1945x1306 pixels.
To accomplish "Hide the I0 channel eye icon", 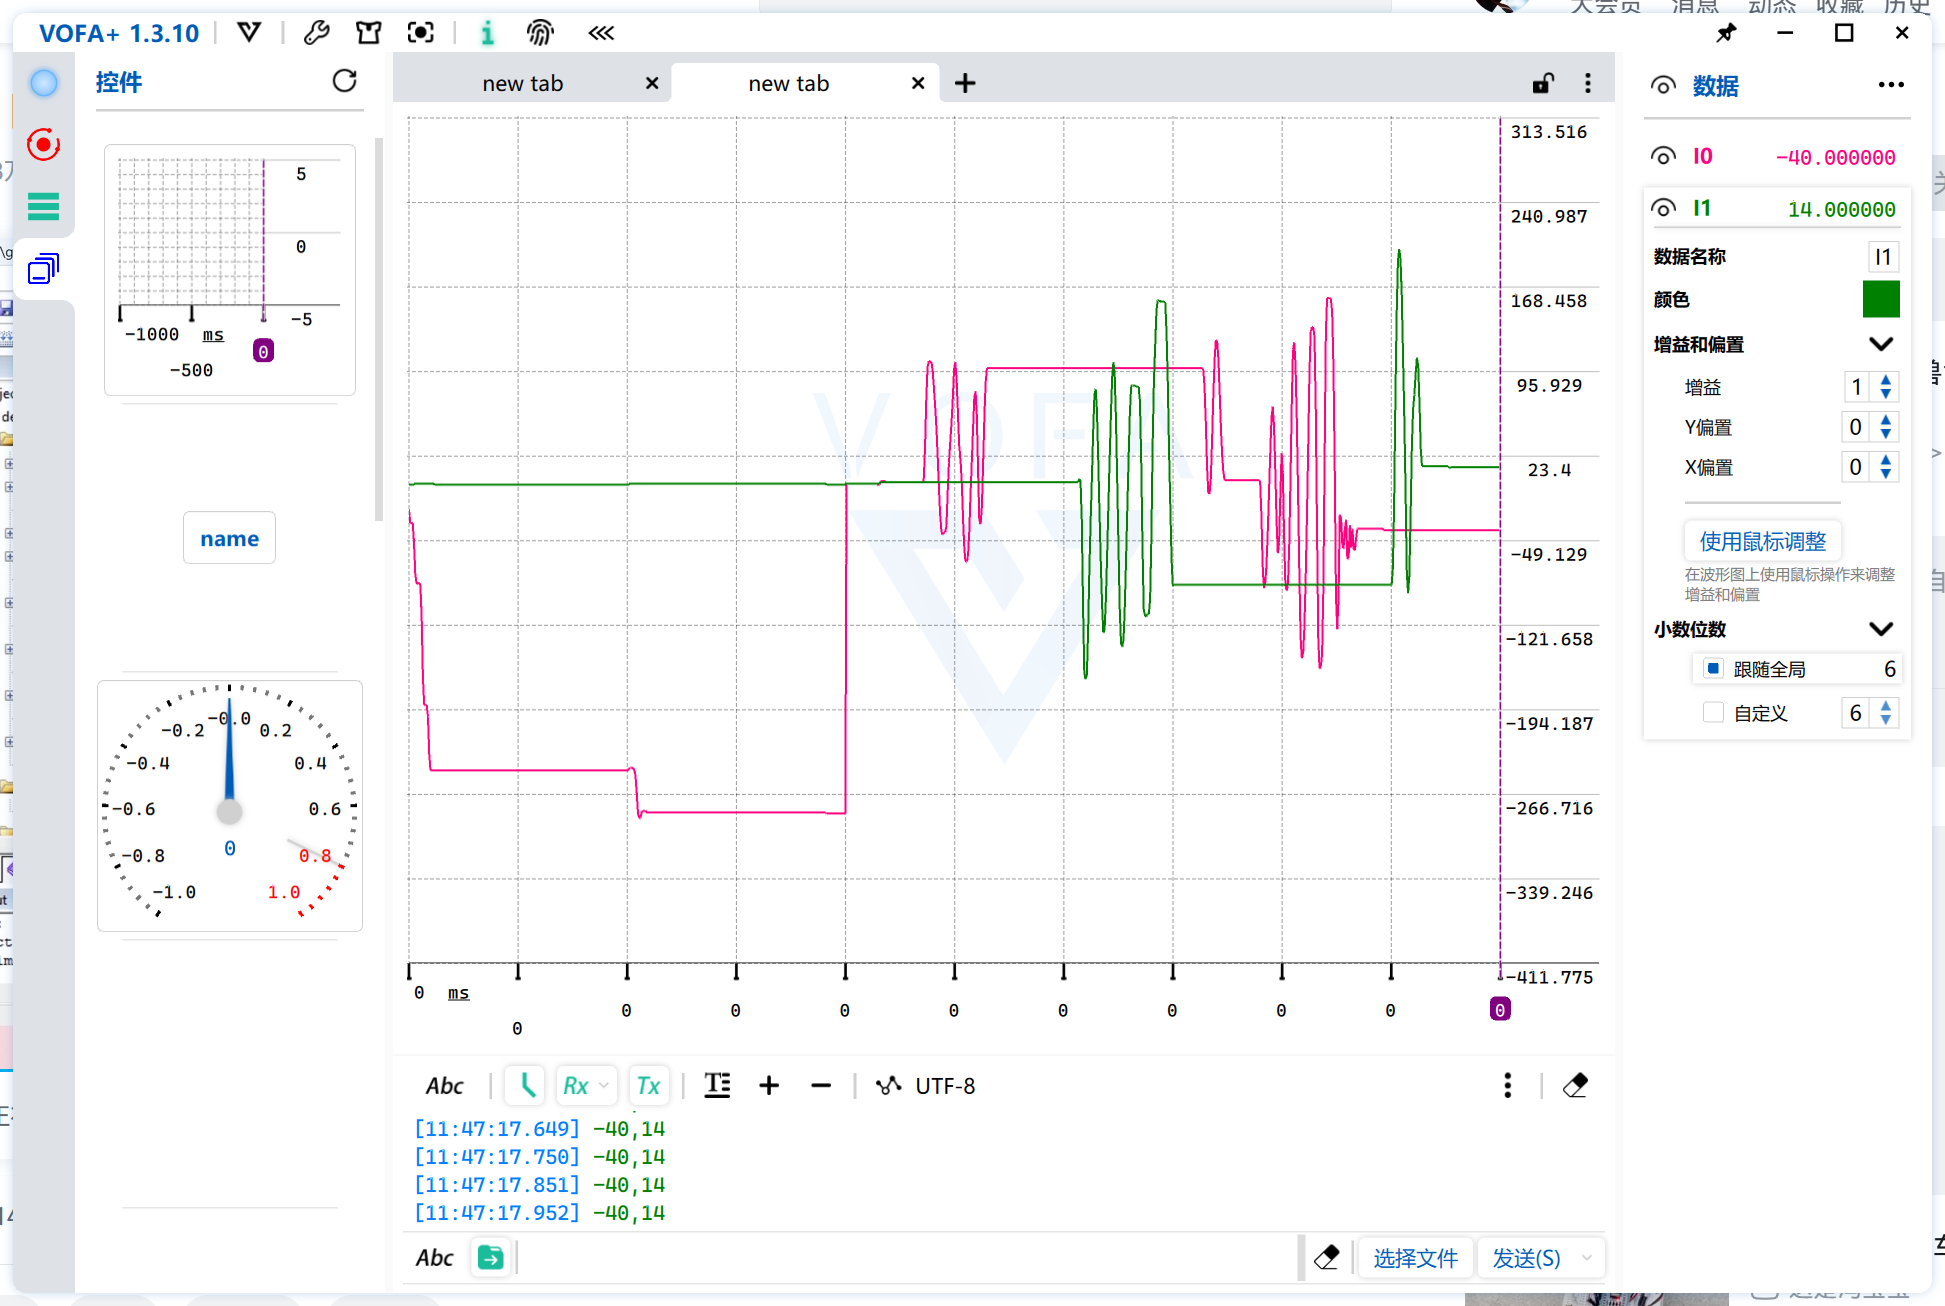I will tap(1663, 156).
